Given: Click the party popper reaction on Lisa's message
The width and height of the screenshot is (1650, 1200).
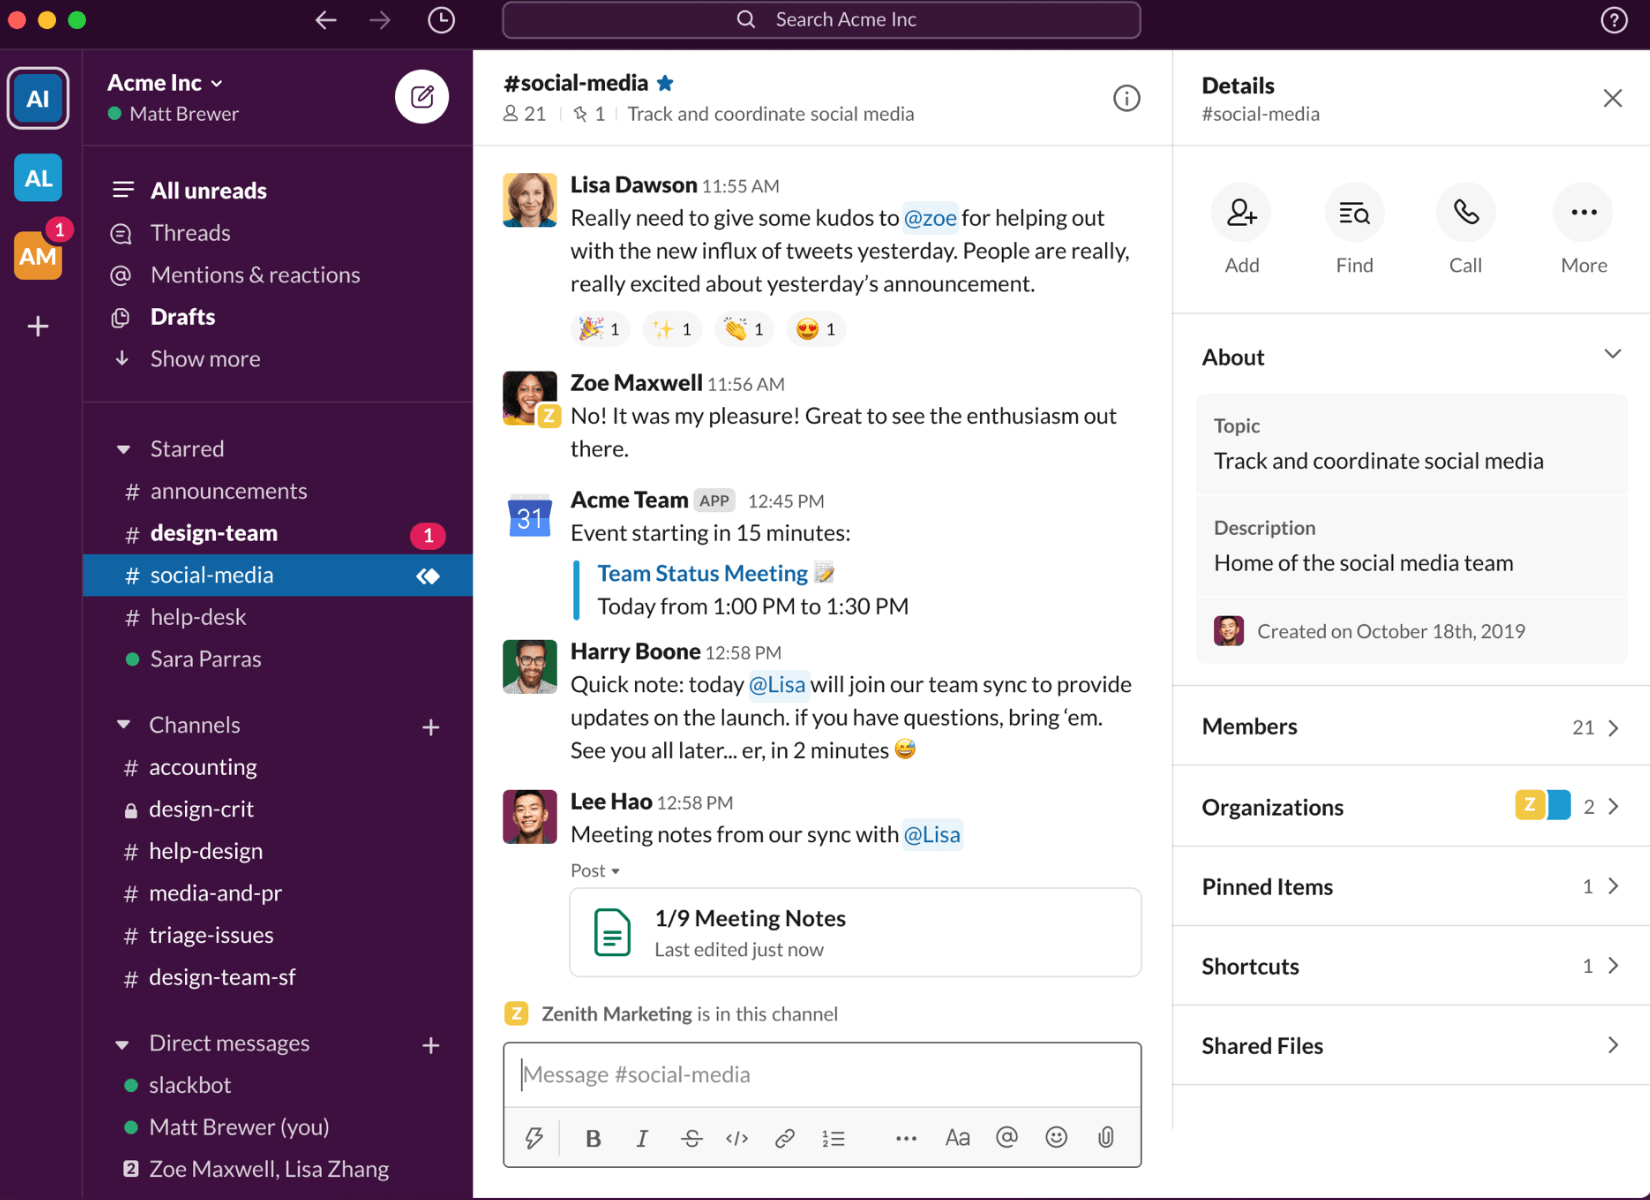Looking at the screenshot, I should coord(600,329).
